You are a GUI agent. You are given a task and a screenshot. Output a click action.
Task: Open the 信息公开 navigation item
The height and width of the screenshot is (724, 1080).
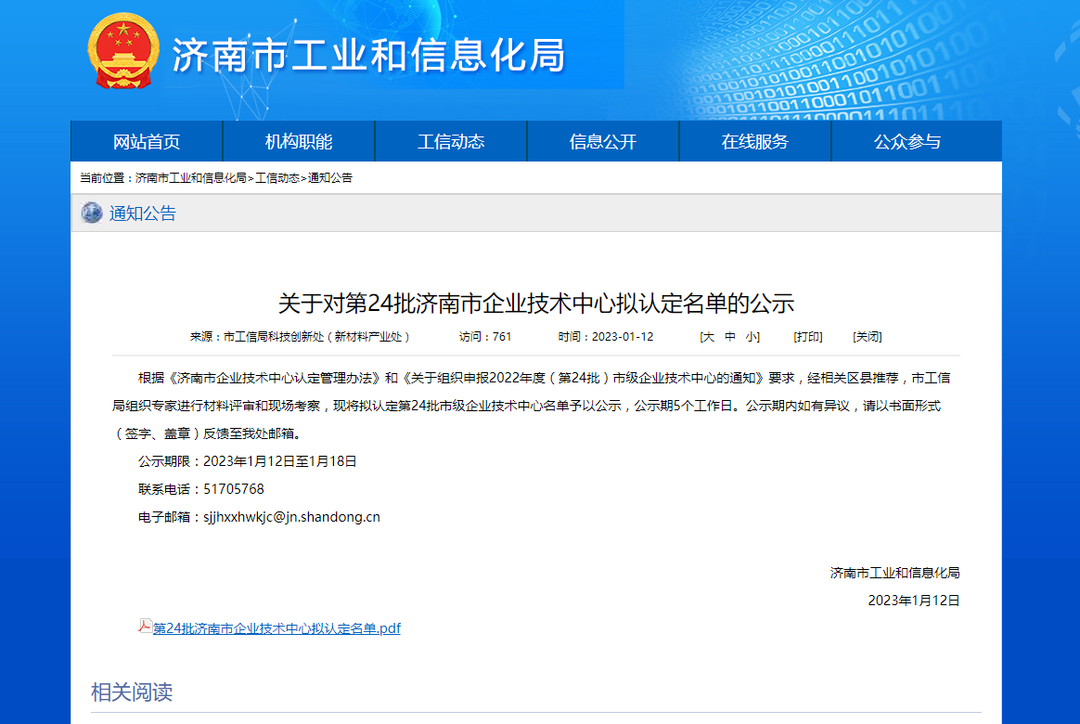point(603,142)
